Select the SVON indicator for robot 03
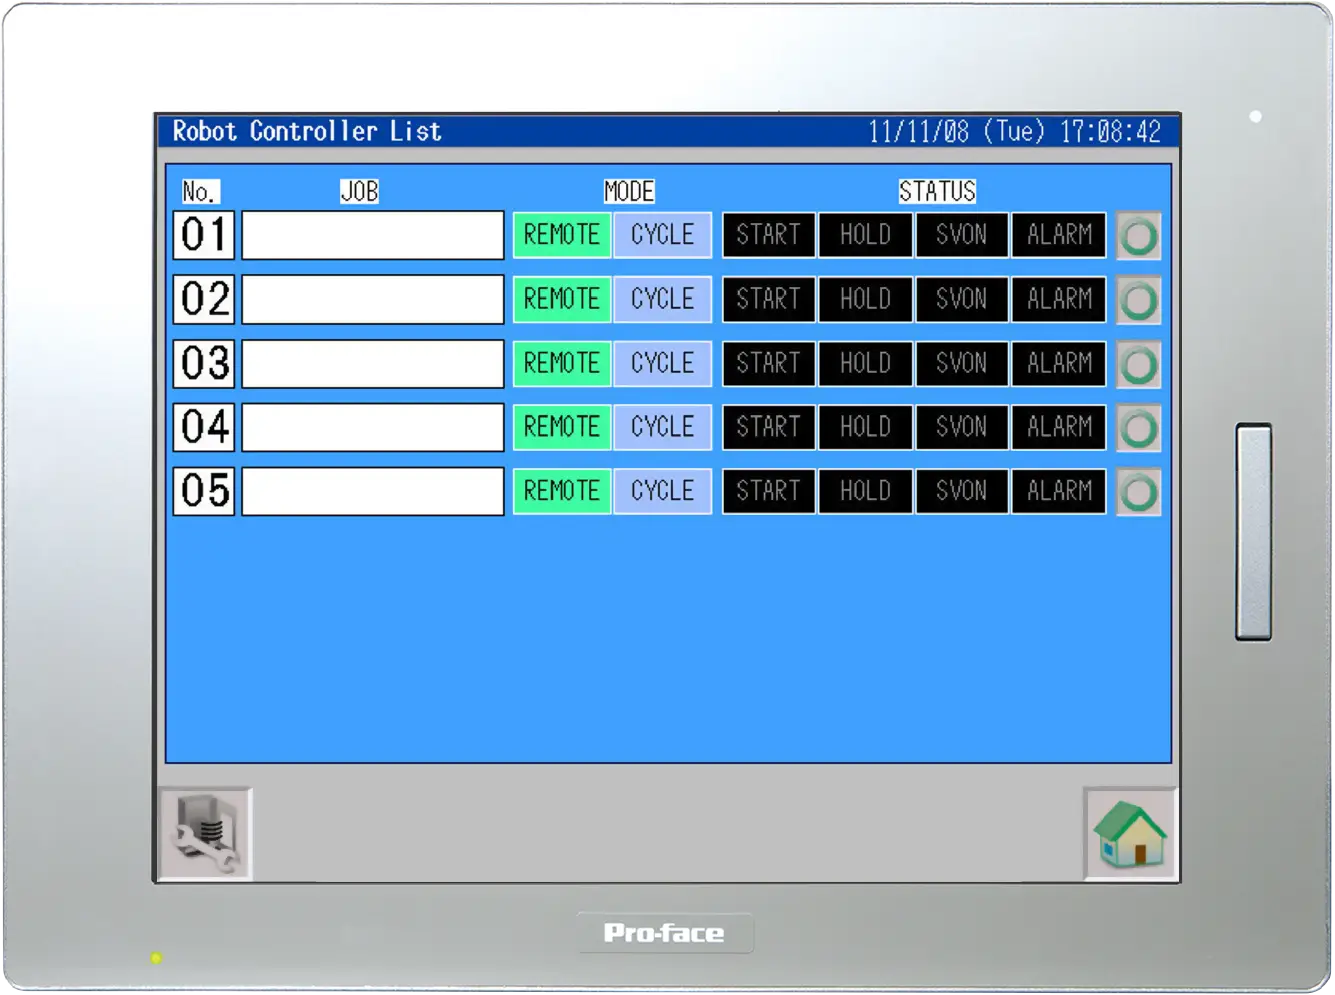This screenshot has height=995, width=1335. point(961,363)
